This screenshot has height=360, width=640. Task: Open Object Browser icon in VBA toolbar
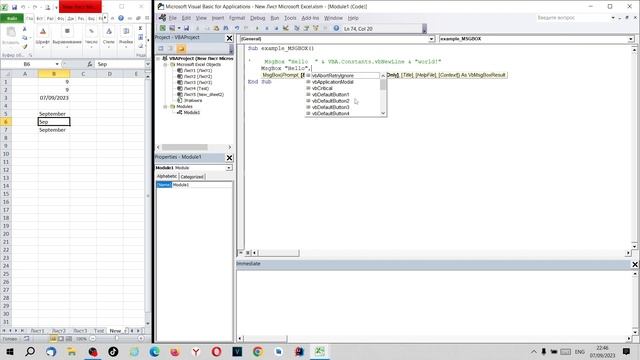coord(316,28)
